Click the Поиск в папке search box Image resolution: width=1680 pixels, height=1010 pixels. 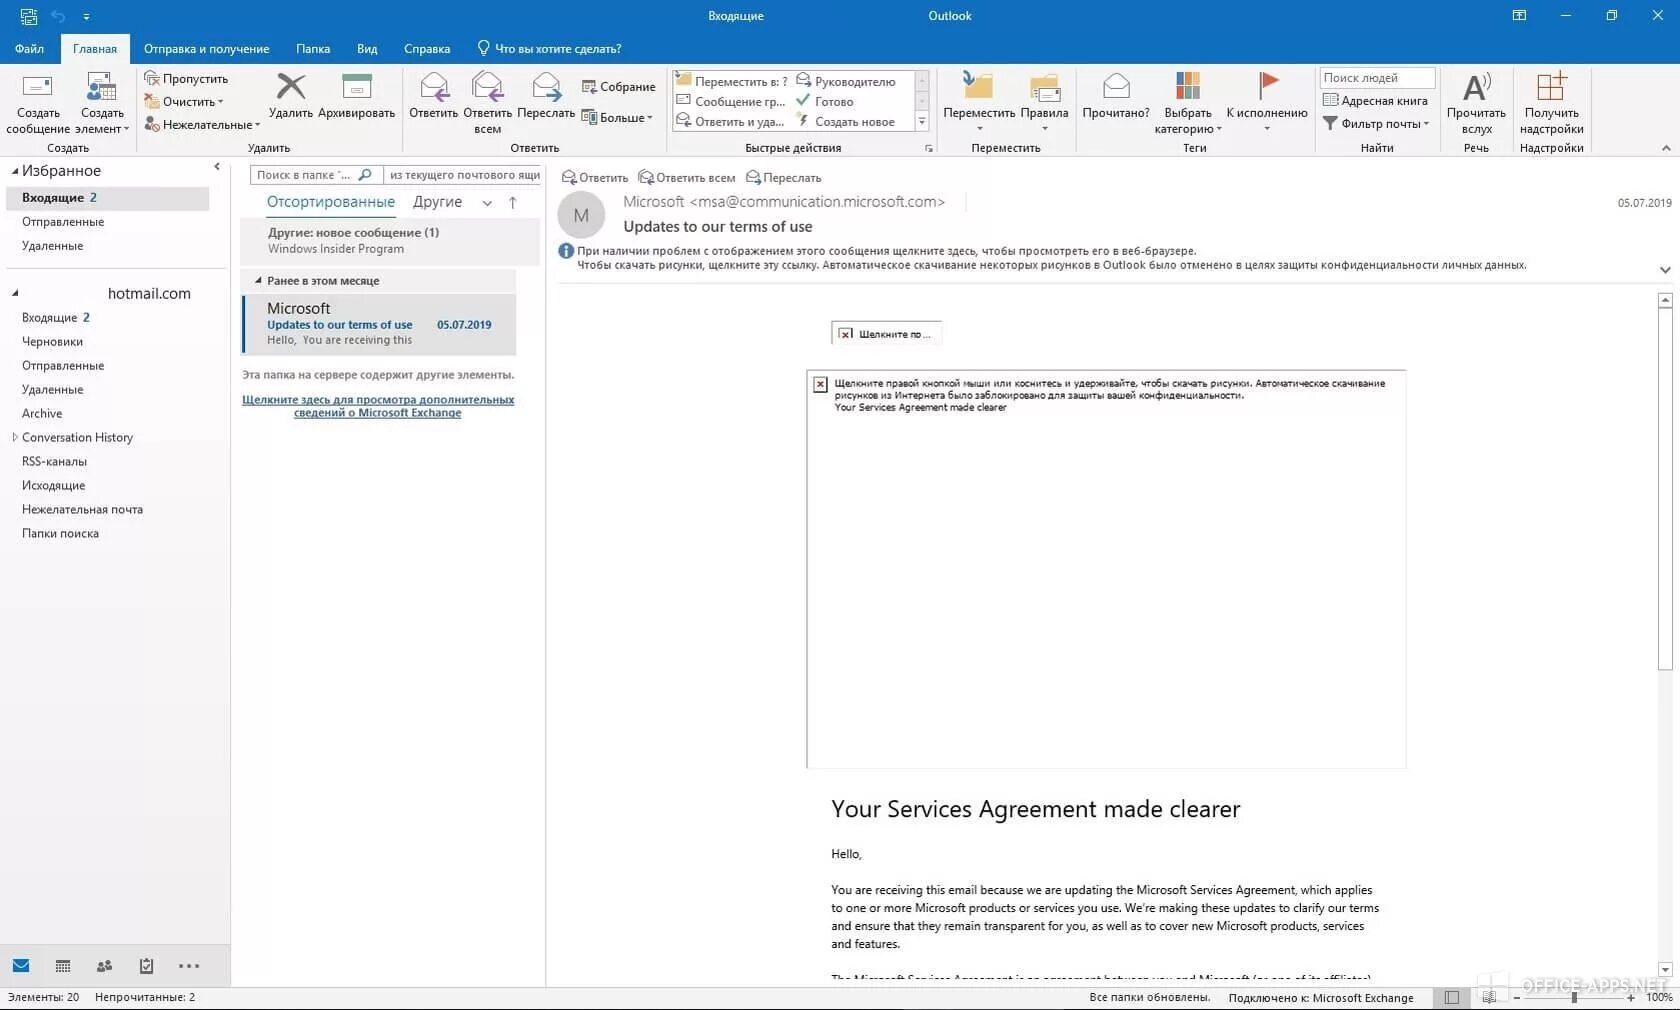click(x=315, y=174)
